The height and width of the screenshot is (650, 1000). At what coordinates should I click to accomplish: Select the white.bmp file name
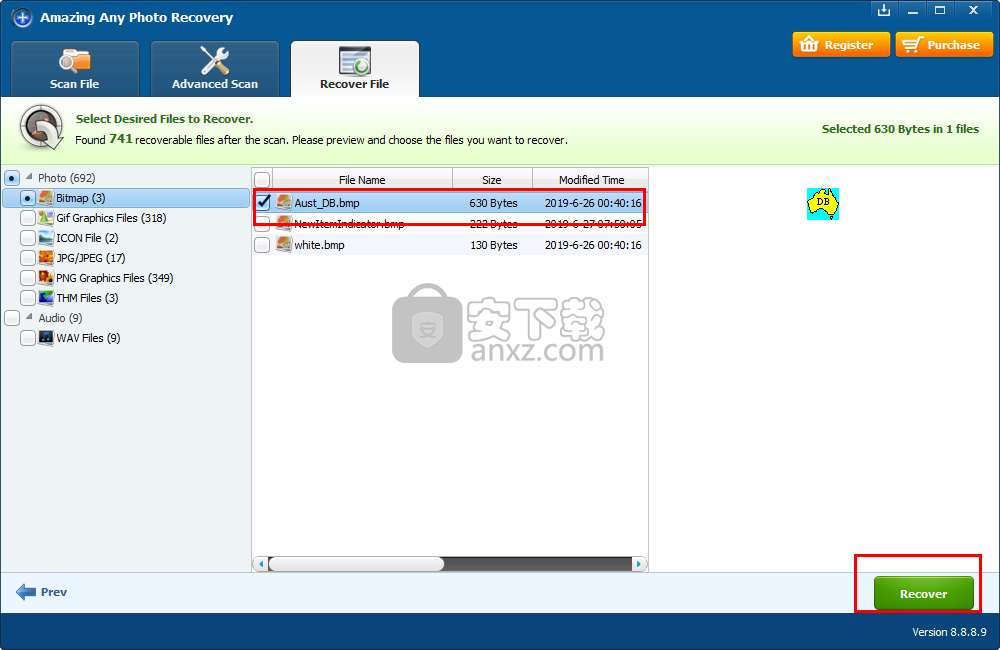pos(320,245)
